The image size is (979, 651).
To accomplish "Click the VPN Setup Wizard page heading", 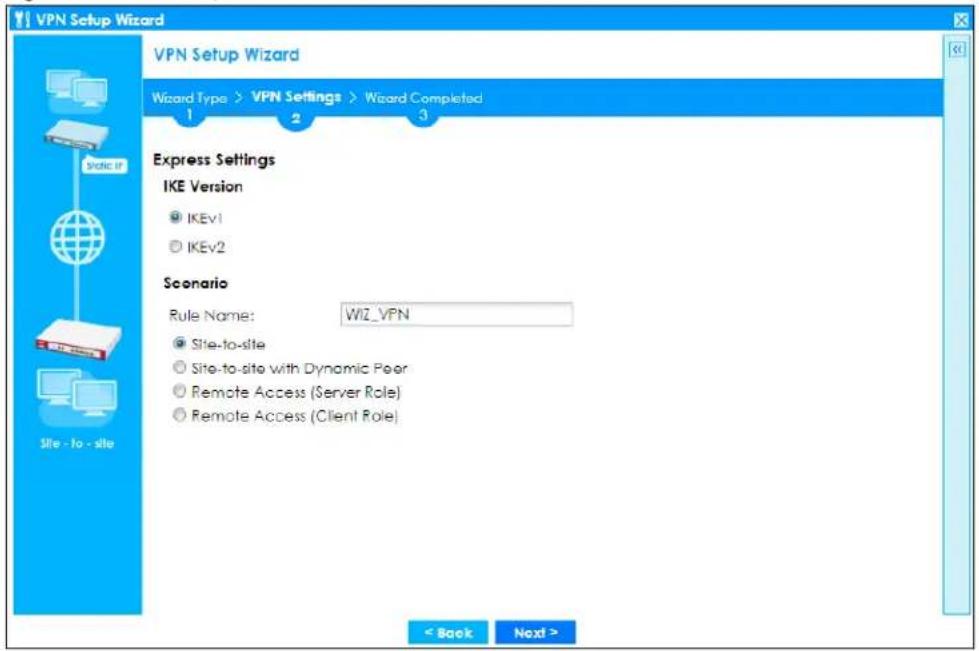I will (227, 55).
